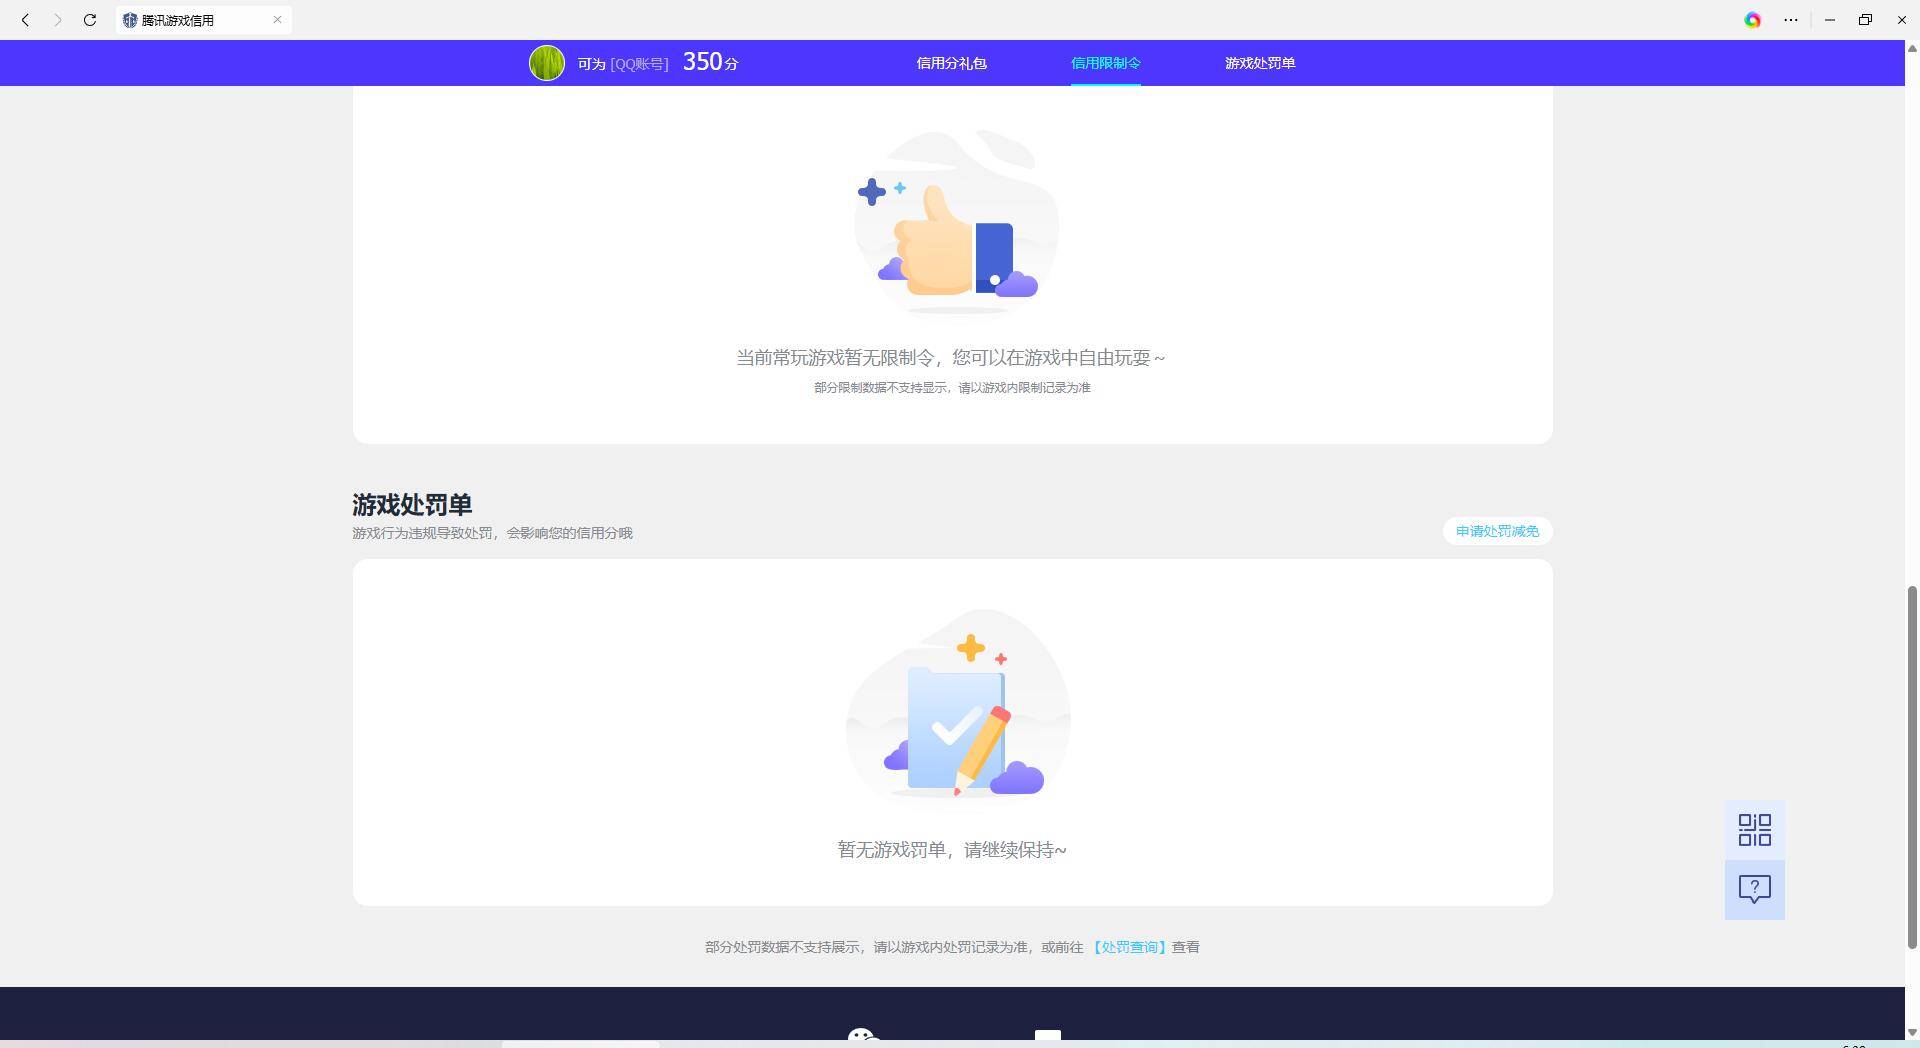Click the [QQ账号] label
1920x1048 pixels.
(641, 62)
